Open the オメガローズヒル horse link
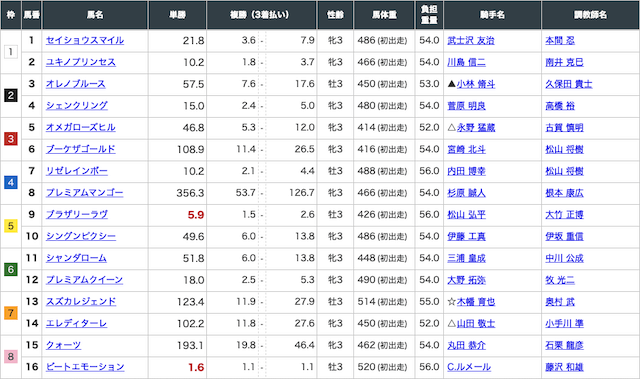The height and width of the screenshot is (379, 640). [80, 127]
